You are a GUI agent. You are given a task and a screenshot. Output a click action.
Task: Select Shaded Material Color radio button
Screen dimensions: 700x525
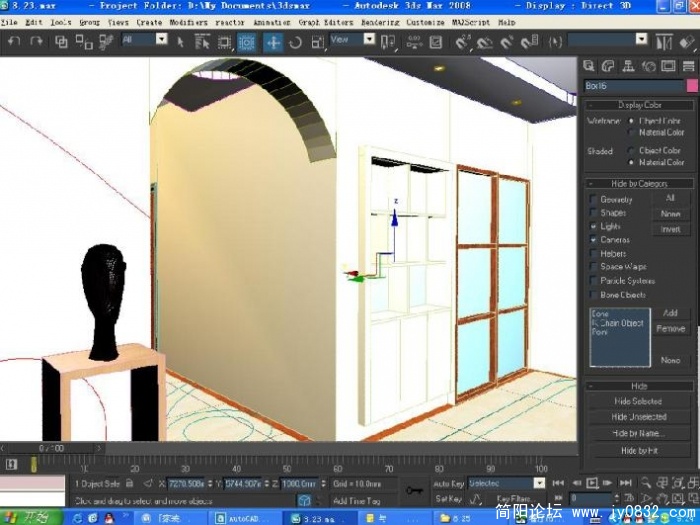tap(631, 162)
